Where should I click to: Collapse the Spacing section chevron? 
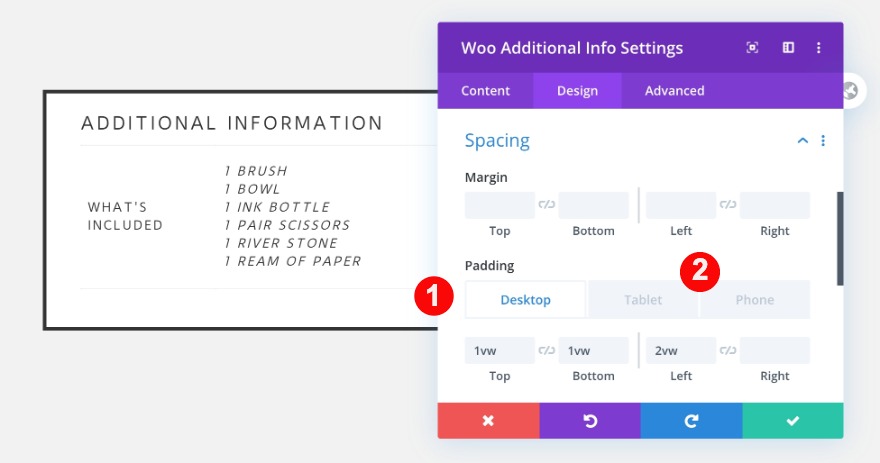[802, 141]
